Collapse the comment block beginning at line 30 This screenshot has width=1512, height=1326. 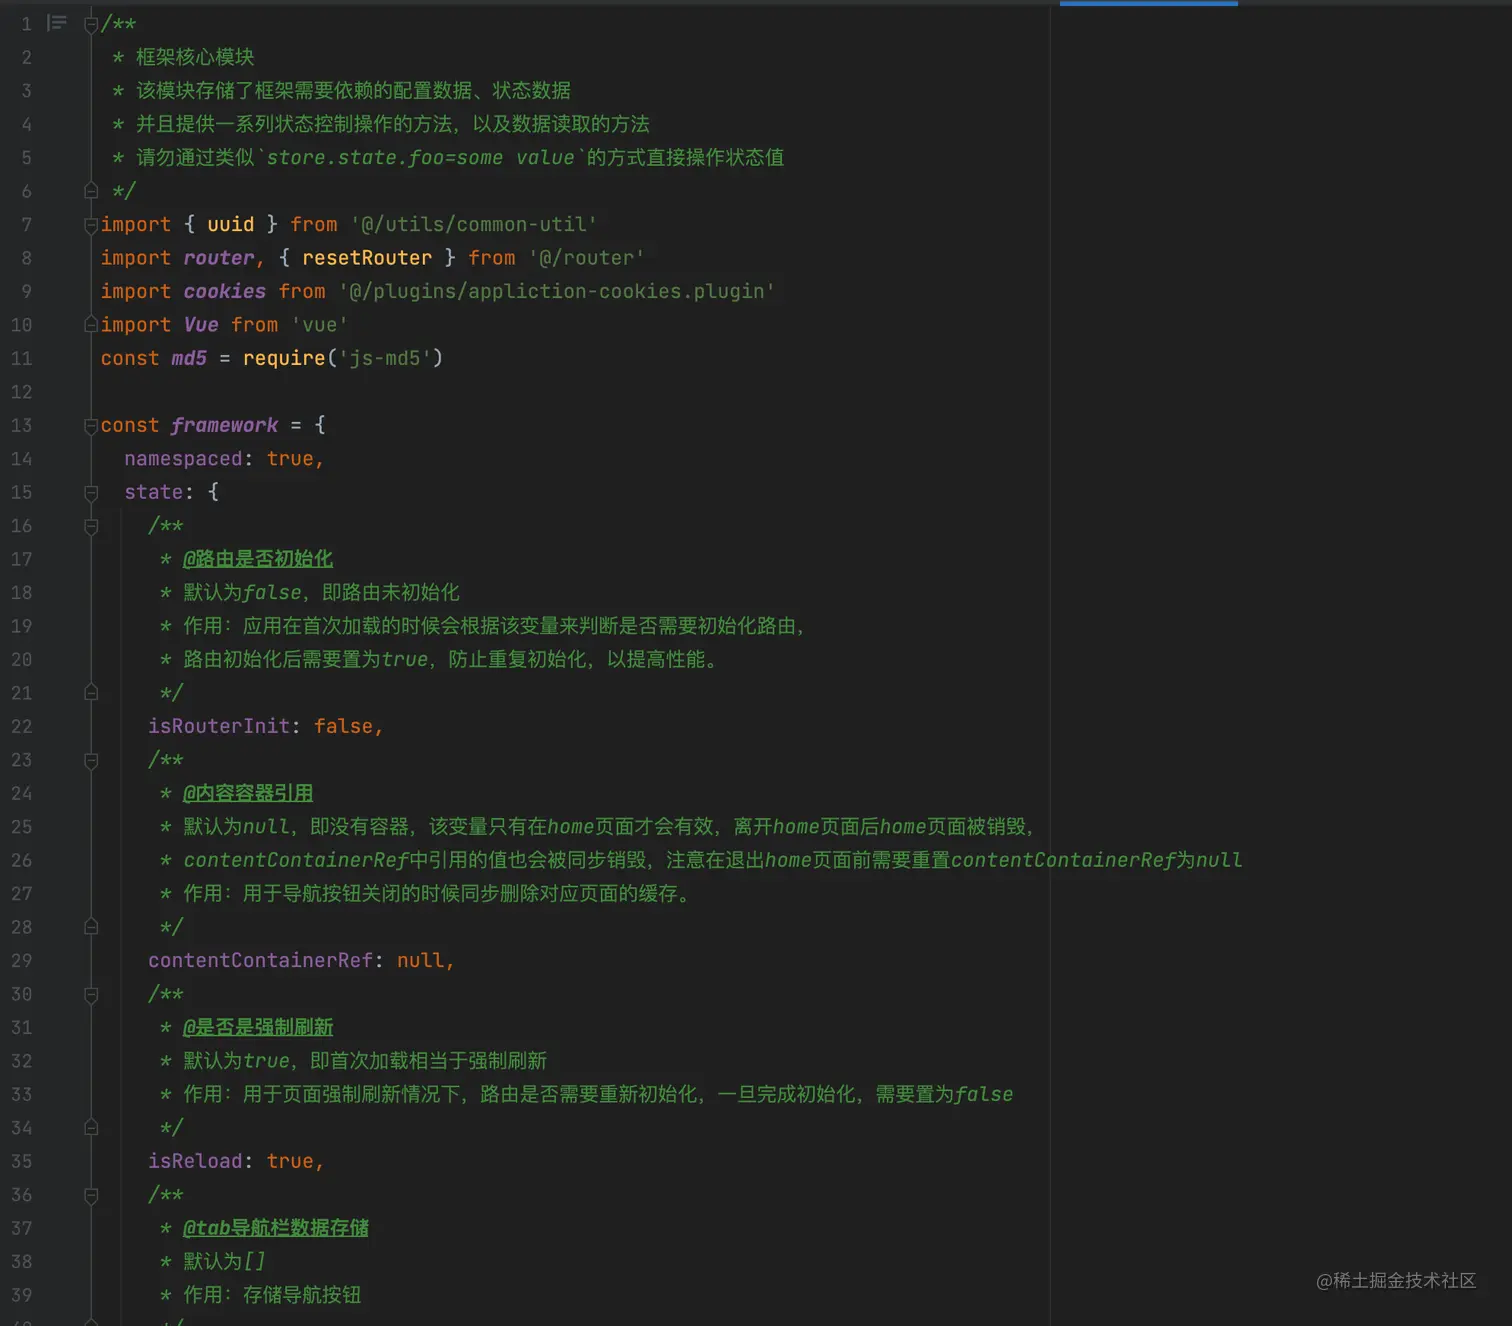pos(91,994)
